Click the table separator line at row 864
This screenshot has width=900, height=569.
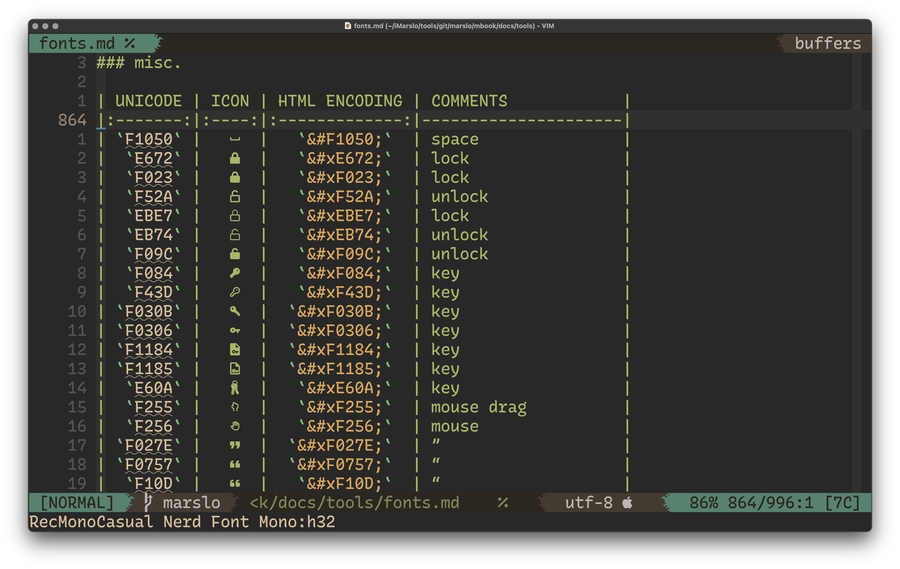pyautogui.click(x=364, y=120)
